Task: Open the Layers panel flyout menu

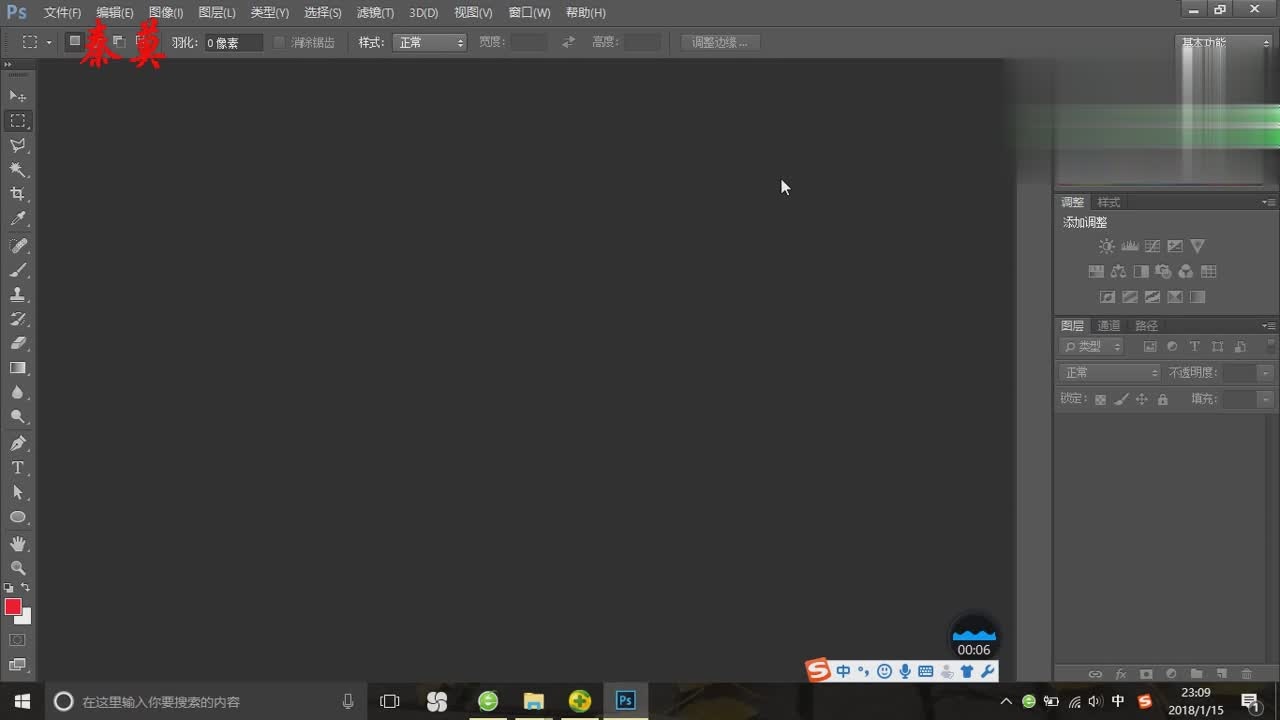Action: 1268,326
